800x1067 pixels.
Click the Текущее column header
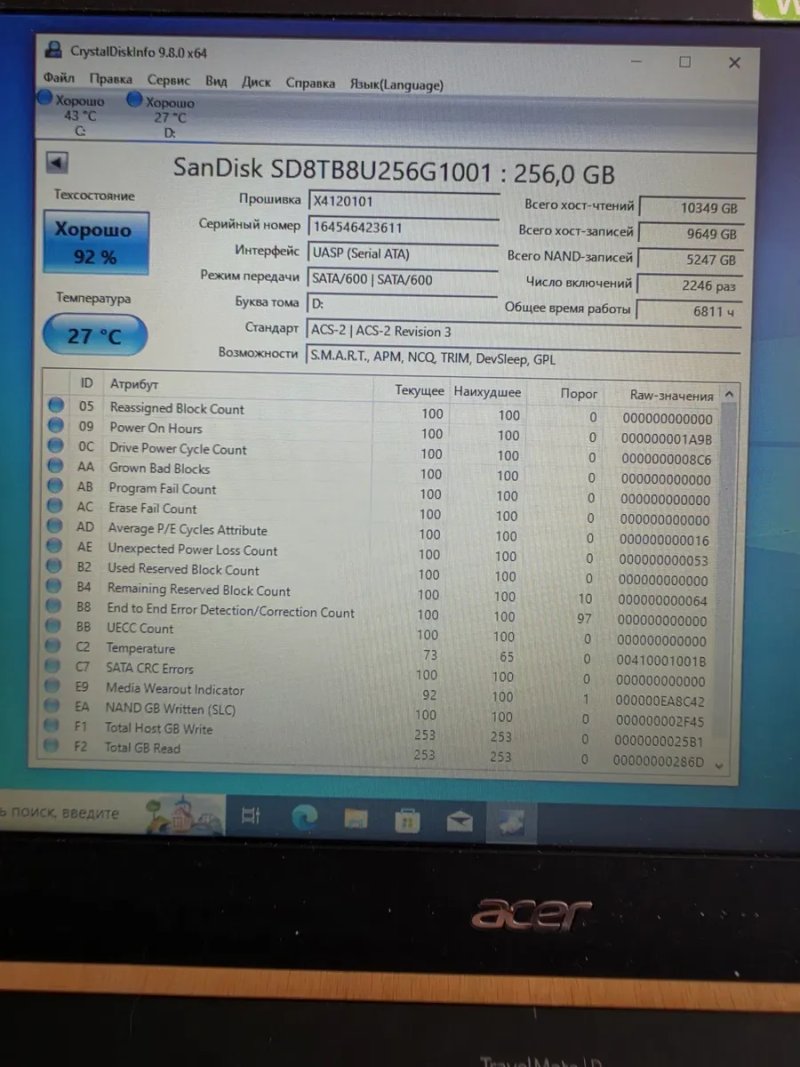(x=419, y=391)
